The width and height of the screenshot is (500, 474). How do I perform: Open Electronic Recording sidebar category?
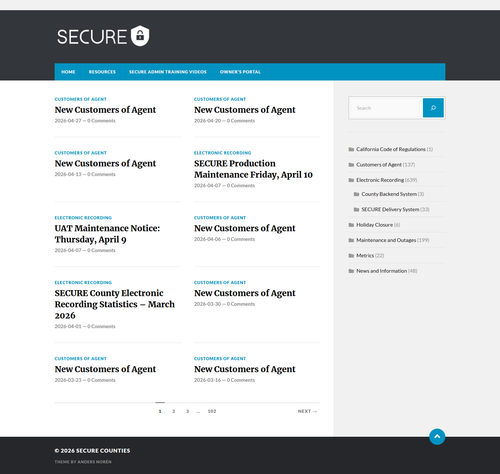click(380, 180)
